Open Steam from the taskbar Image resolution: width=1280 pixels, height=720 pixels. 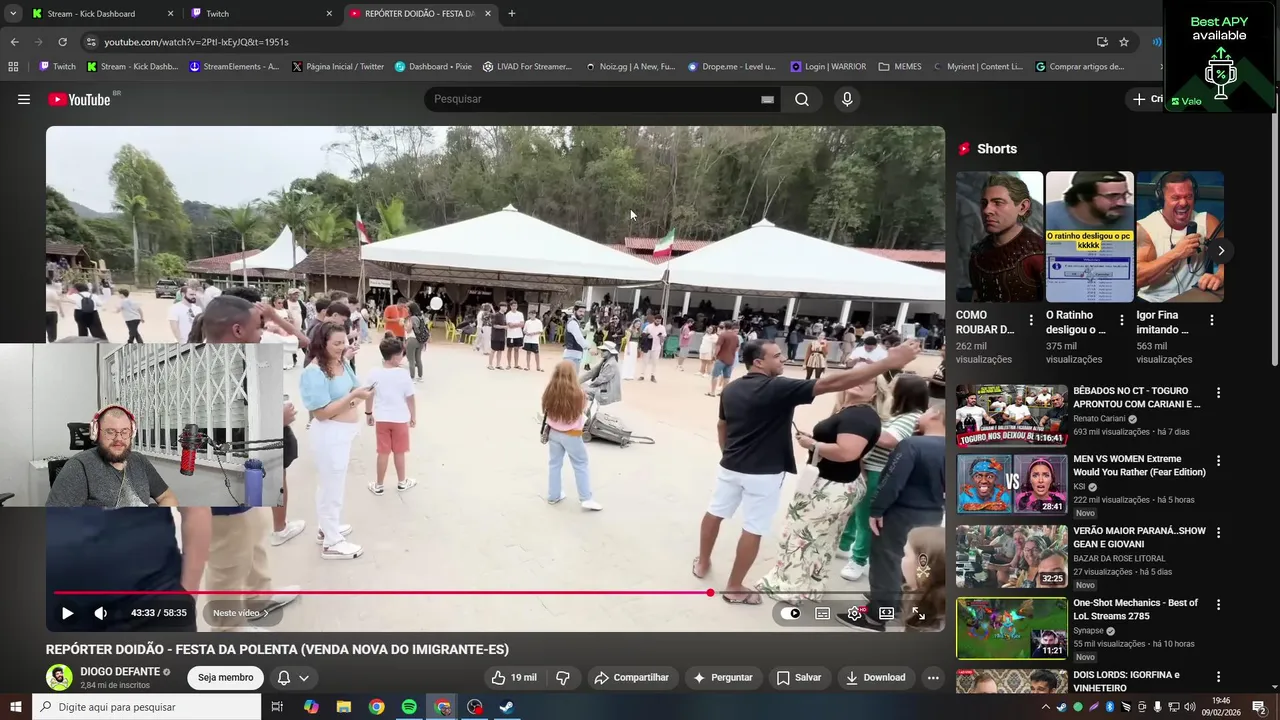click(507, 707)
